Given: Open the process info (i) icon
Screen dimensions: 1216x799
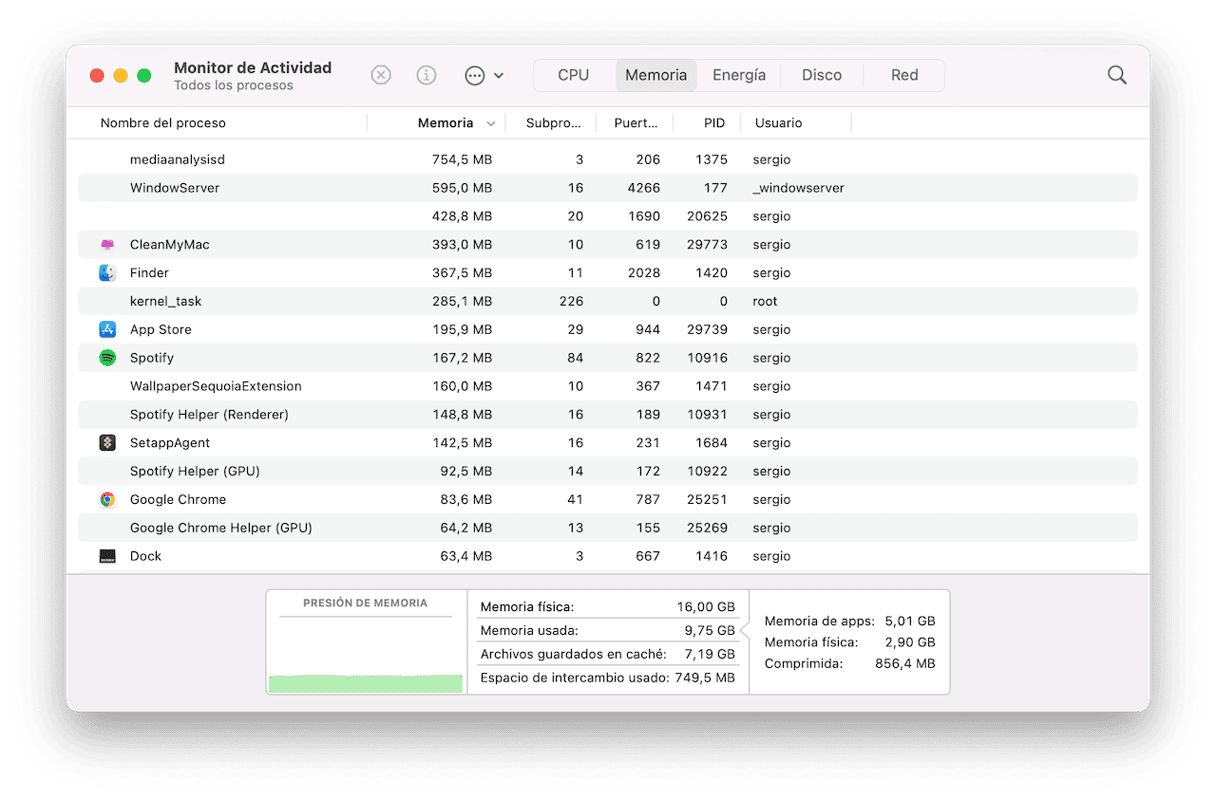Looking at the screenshot, I should coord(426,75).
